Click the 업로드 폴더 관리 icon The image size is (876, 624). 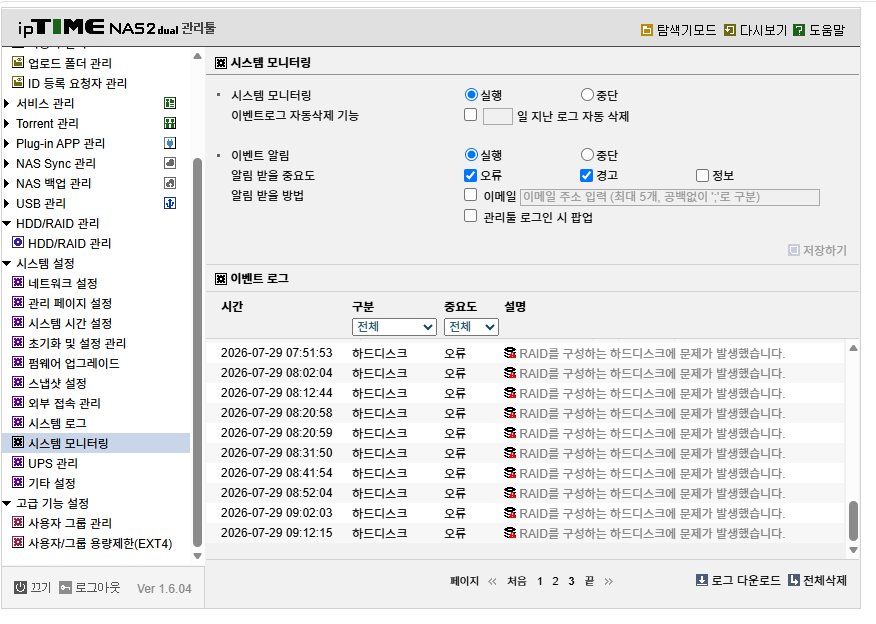tap(18, 62)
